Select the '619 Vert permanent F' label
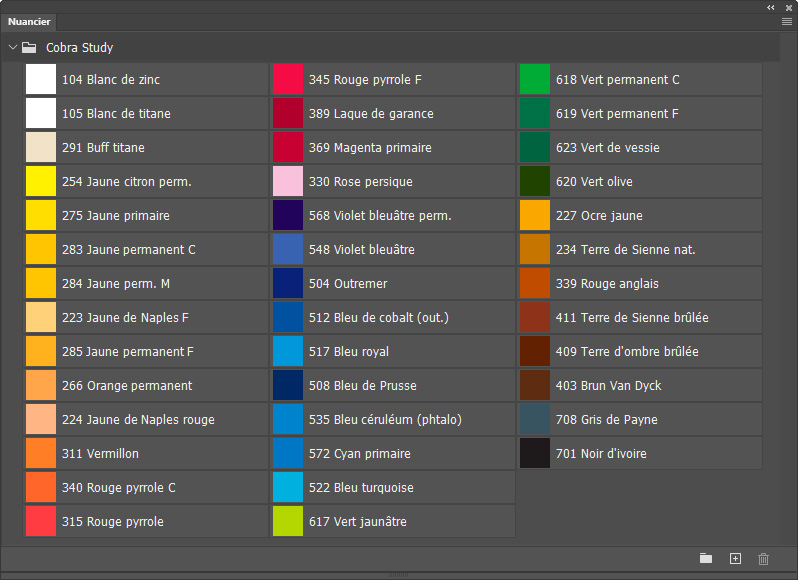This screenshot has height=580, width=798. click(617, 113)
